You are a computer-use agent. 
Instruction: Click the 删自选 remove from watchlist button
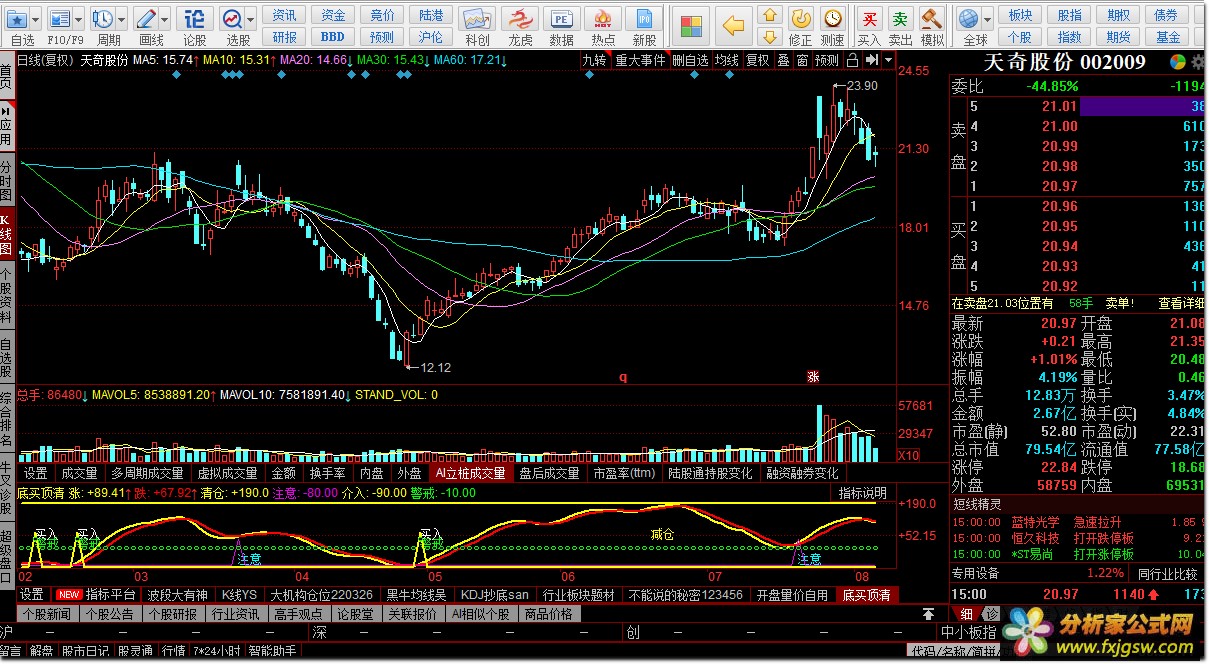coord(690,61)
